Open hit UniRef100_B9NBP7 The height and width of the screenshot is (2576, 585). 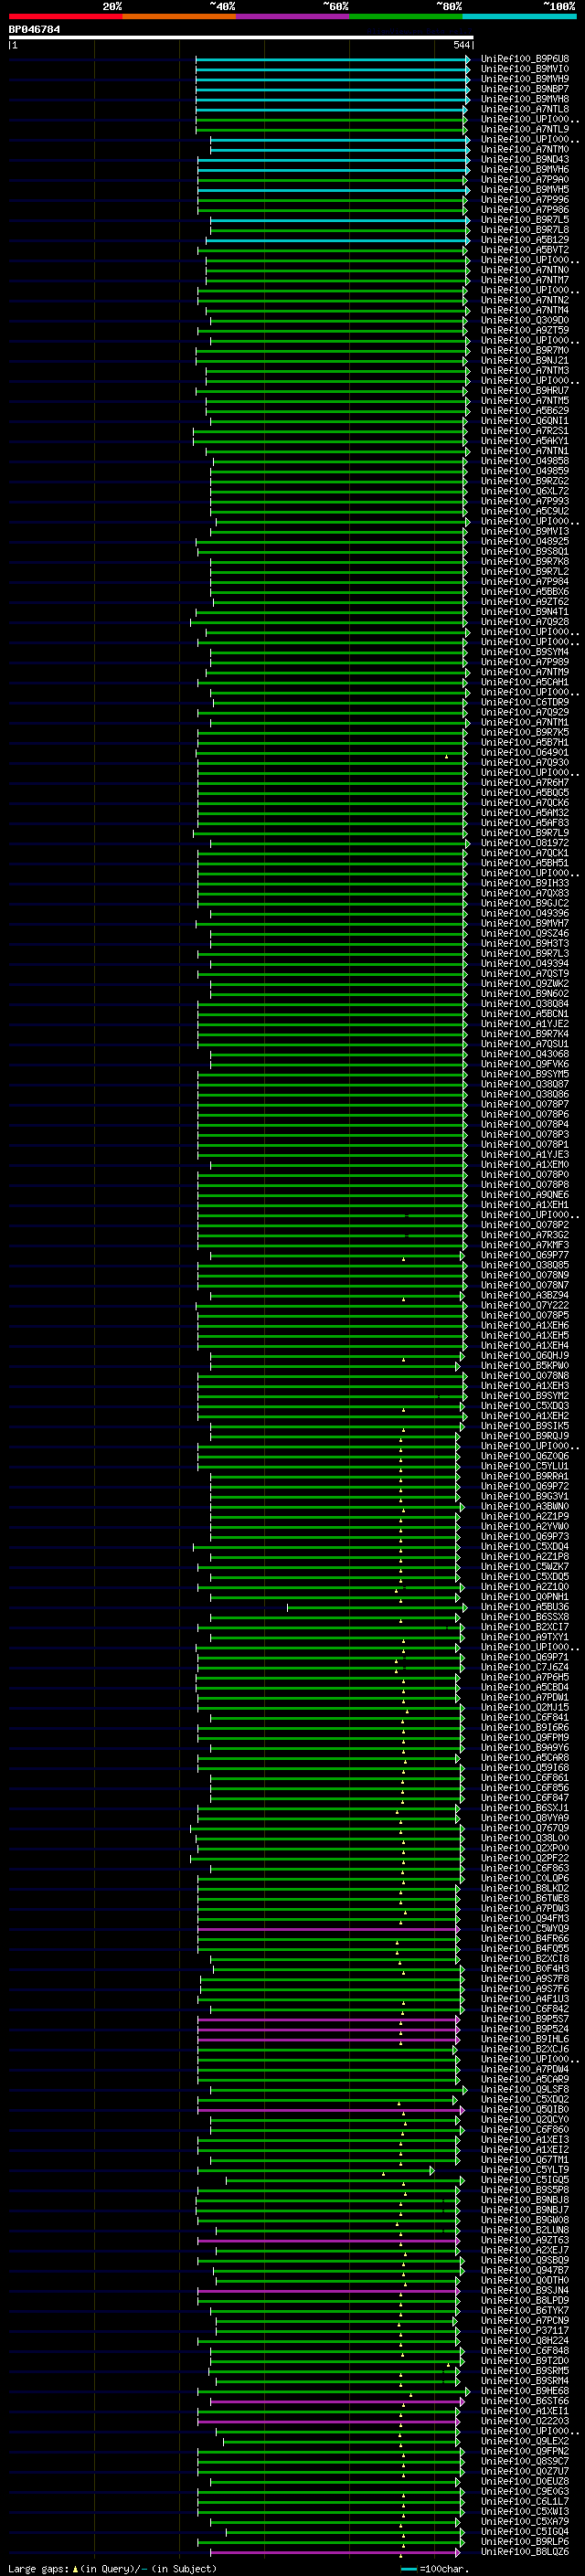coord(525,89)
